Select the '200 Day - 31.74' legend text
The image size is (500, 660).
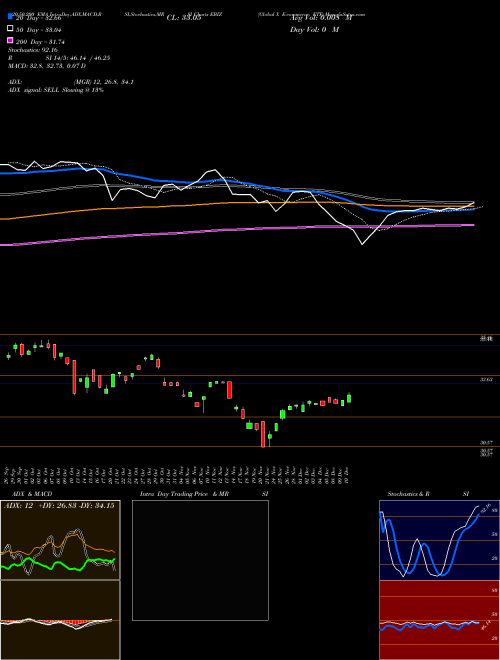point(40,42)
